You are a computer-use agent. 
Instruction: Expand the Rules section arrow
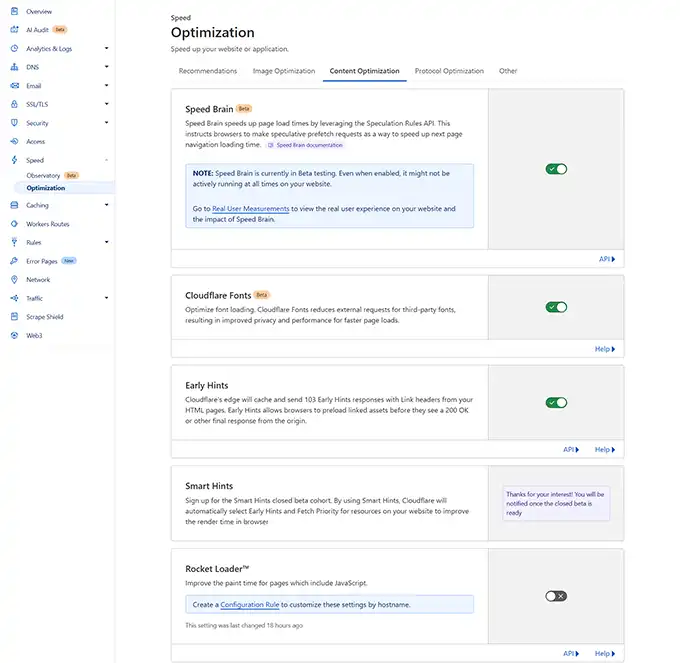tap(106, 242)
